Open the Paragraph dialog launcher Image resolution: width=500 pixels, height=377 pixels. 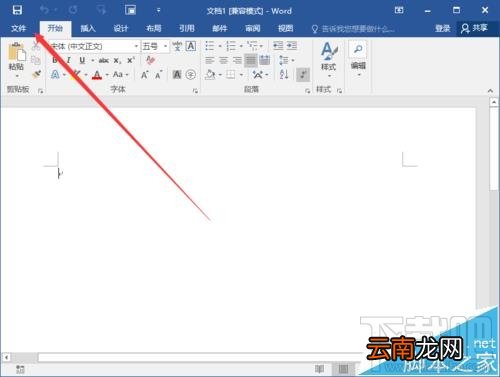pos(307,91)
